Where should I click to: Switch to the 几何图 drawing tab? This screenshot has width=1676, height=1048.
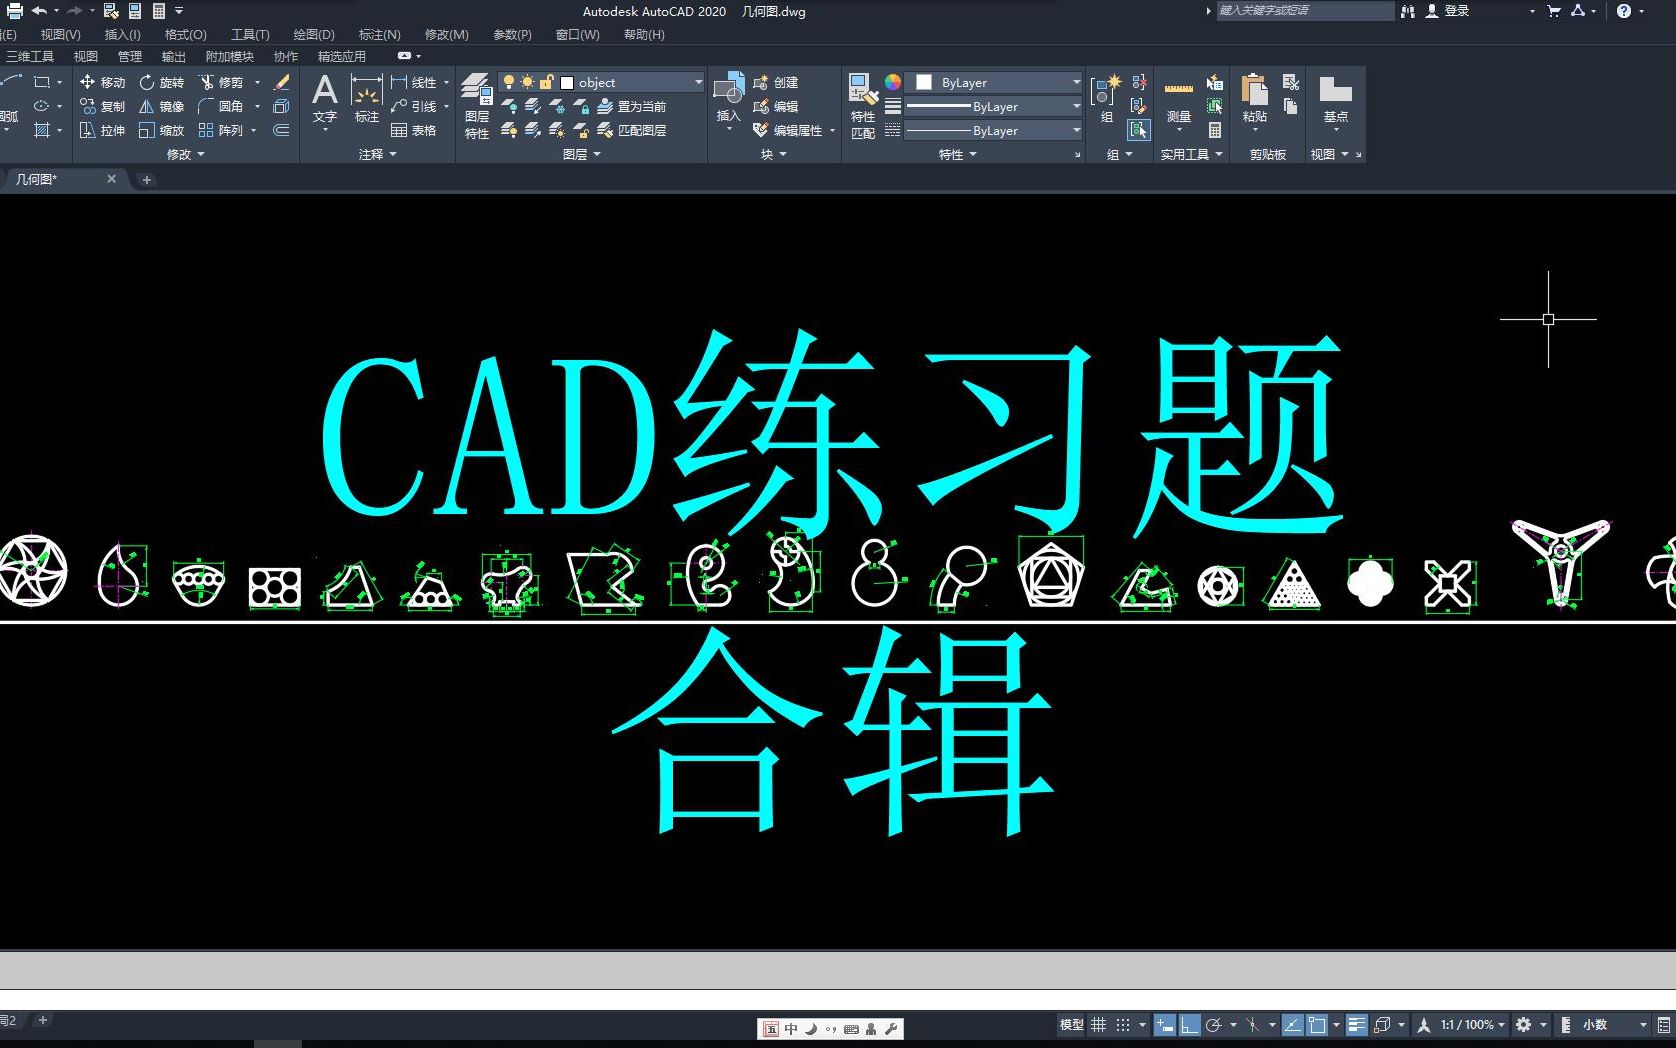pos(38,179)
